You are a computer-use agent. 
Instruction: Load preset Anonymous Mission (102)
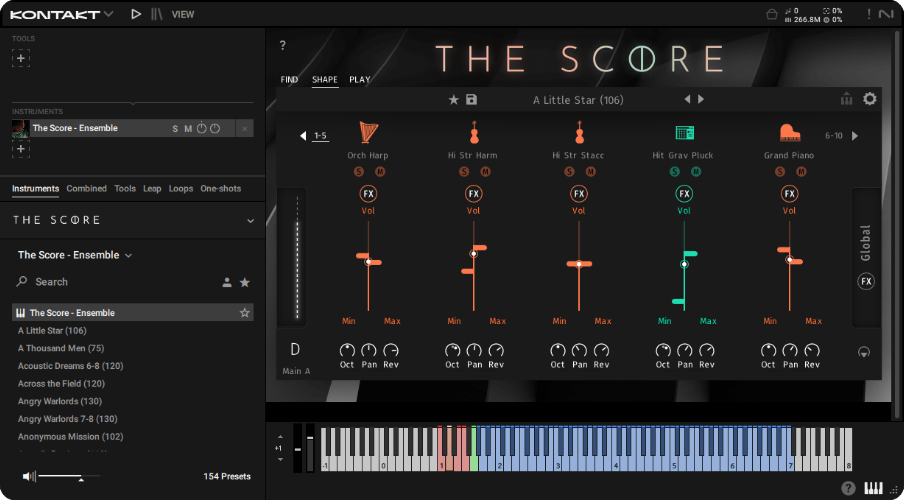pos(70,437)
